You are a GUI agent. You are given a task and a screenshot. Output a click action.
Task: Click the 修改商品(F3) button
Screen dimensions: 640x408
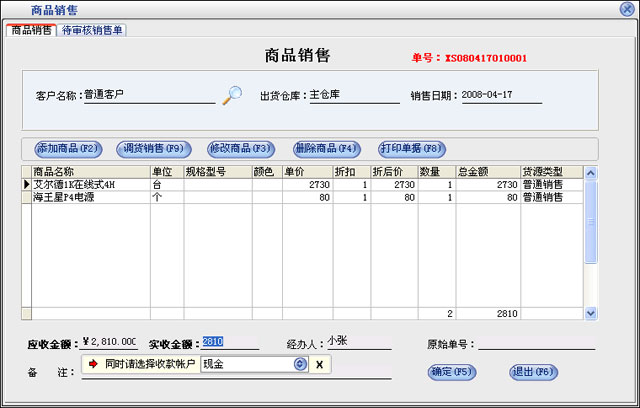(x=240, y=148)
